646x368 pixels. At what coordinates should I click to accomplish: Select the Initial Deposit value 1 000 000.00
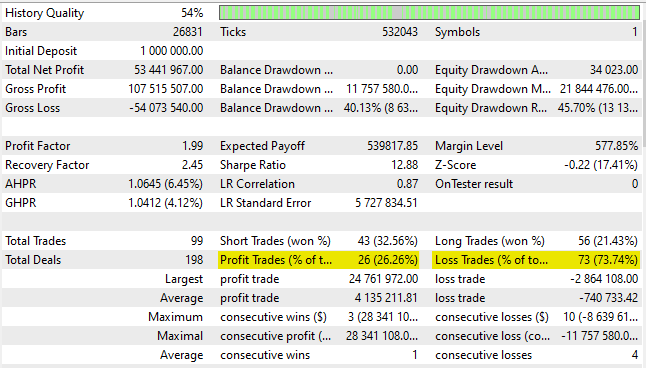(171, 51)
